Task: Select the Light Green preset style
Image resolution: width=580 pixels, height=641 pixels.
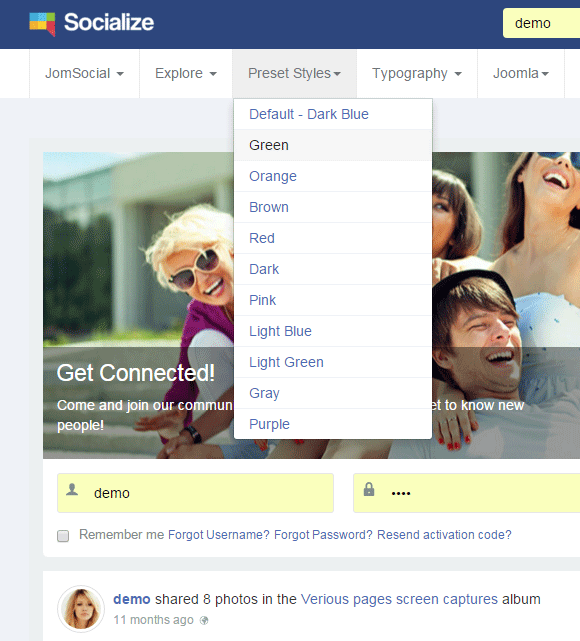Action: point(333,362)
